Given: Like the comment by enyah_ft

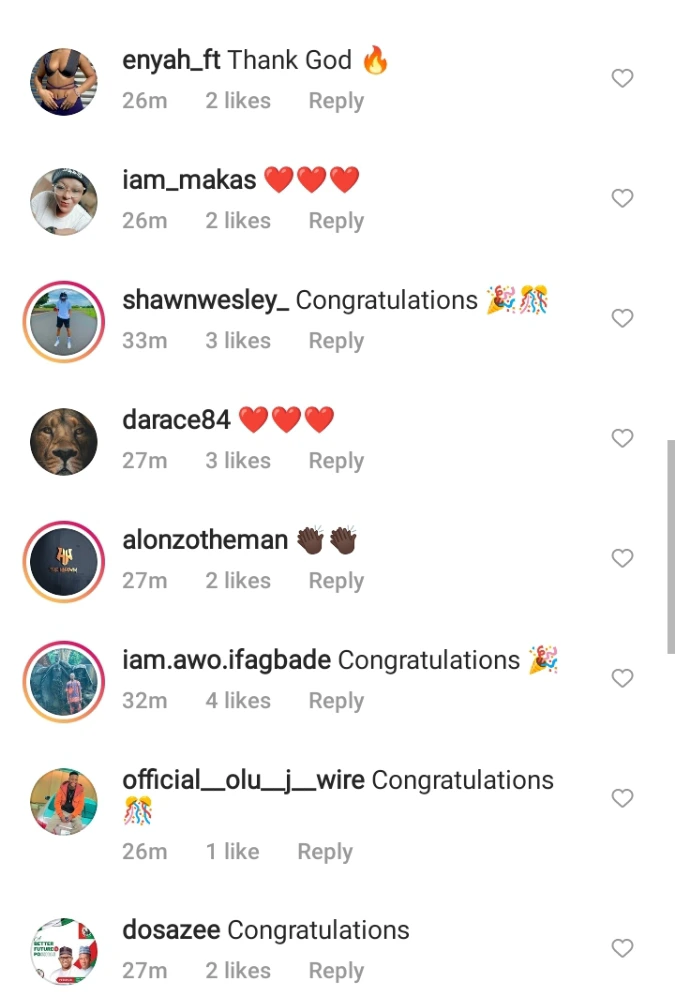Looking at the screenshot, I should click(x=622, y=78).
